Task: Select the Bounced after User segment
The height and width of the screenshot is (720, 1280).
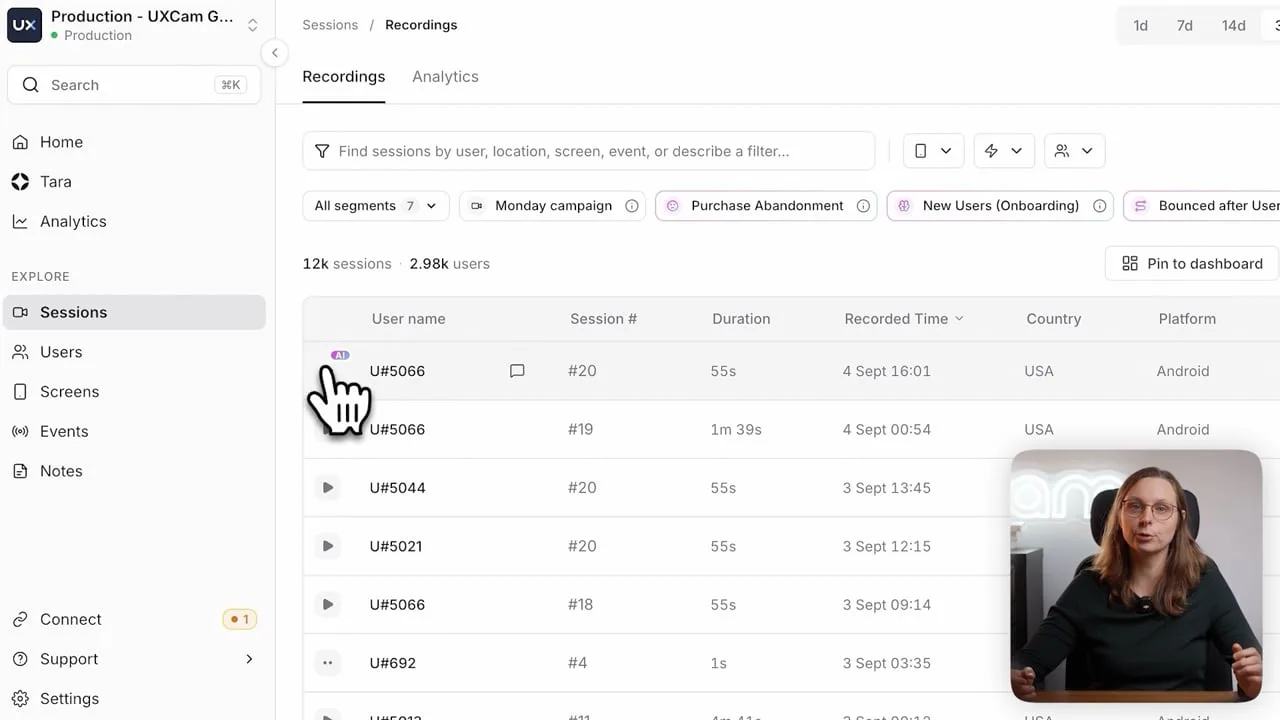Action: click(x=1202, y=206)
